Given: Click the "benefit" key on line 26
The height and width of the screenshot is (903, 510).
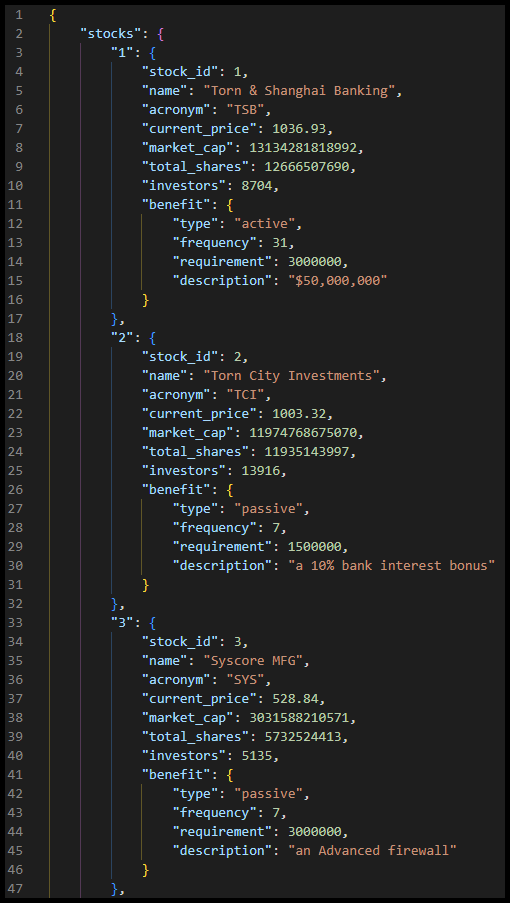Looking at the screenshot, I should pos(176,490).
